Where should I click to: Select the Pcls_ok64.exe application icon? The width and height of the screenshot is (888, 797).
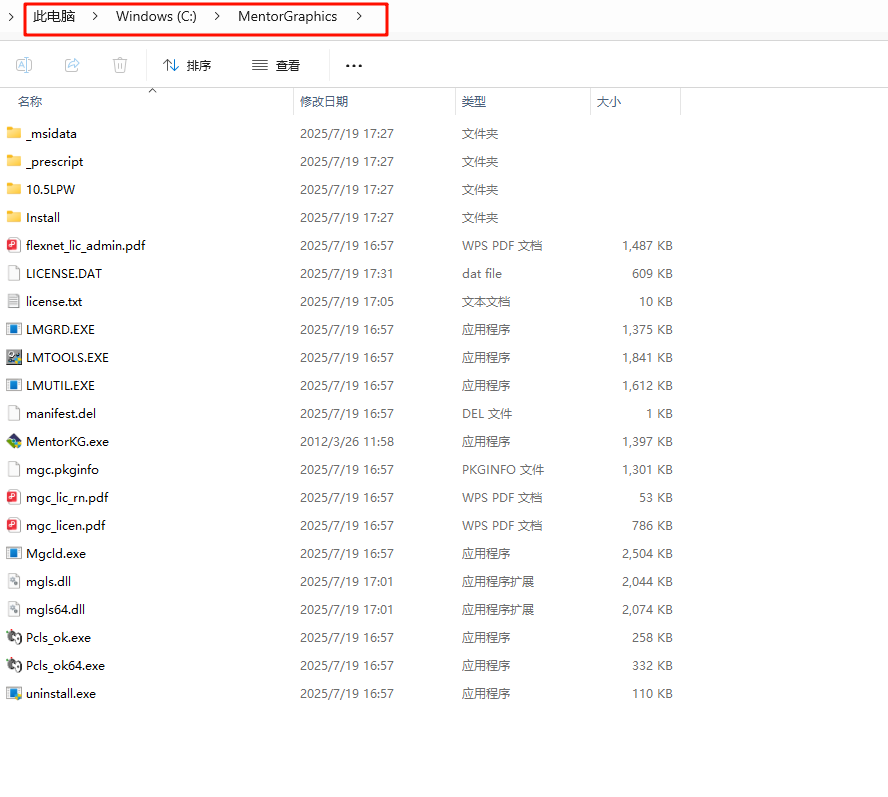pyautogui.click(x=14, y=666)
